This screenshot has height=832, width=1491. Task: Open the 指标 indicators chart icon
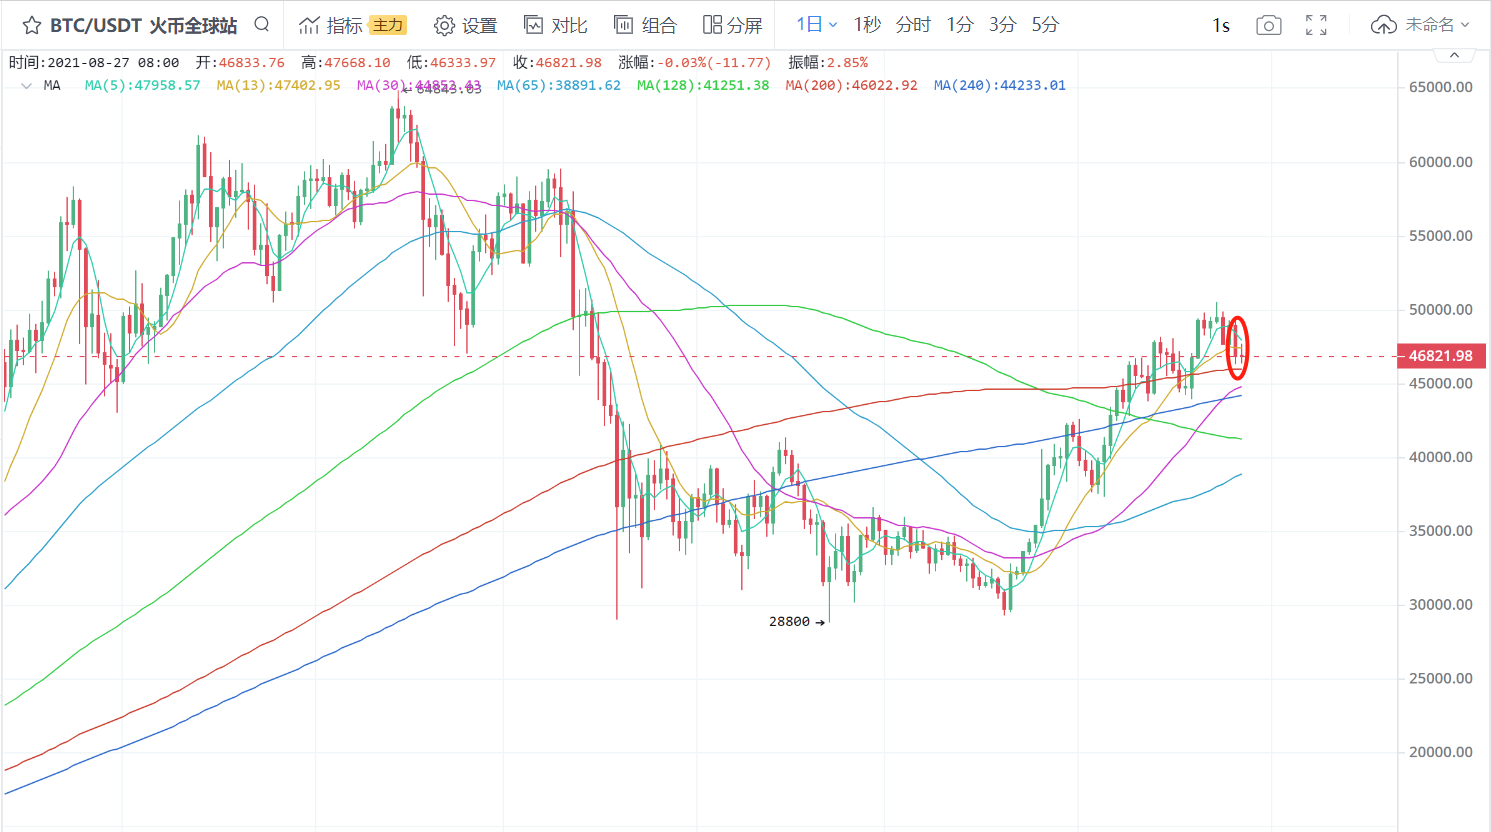coord(309,25)
